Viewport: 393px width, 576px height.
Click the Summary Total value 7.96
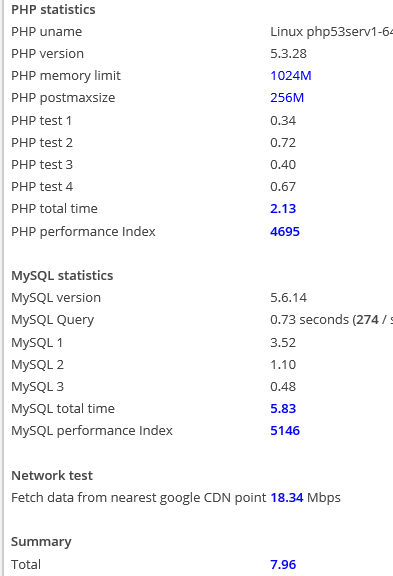283,564
